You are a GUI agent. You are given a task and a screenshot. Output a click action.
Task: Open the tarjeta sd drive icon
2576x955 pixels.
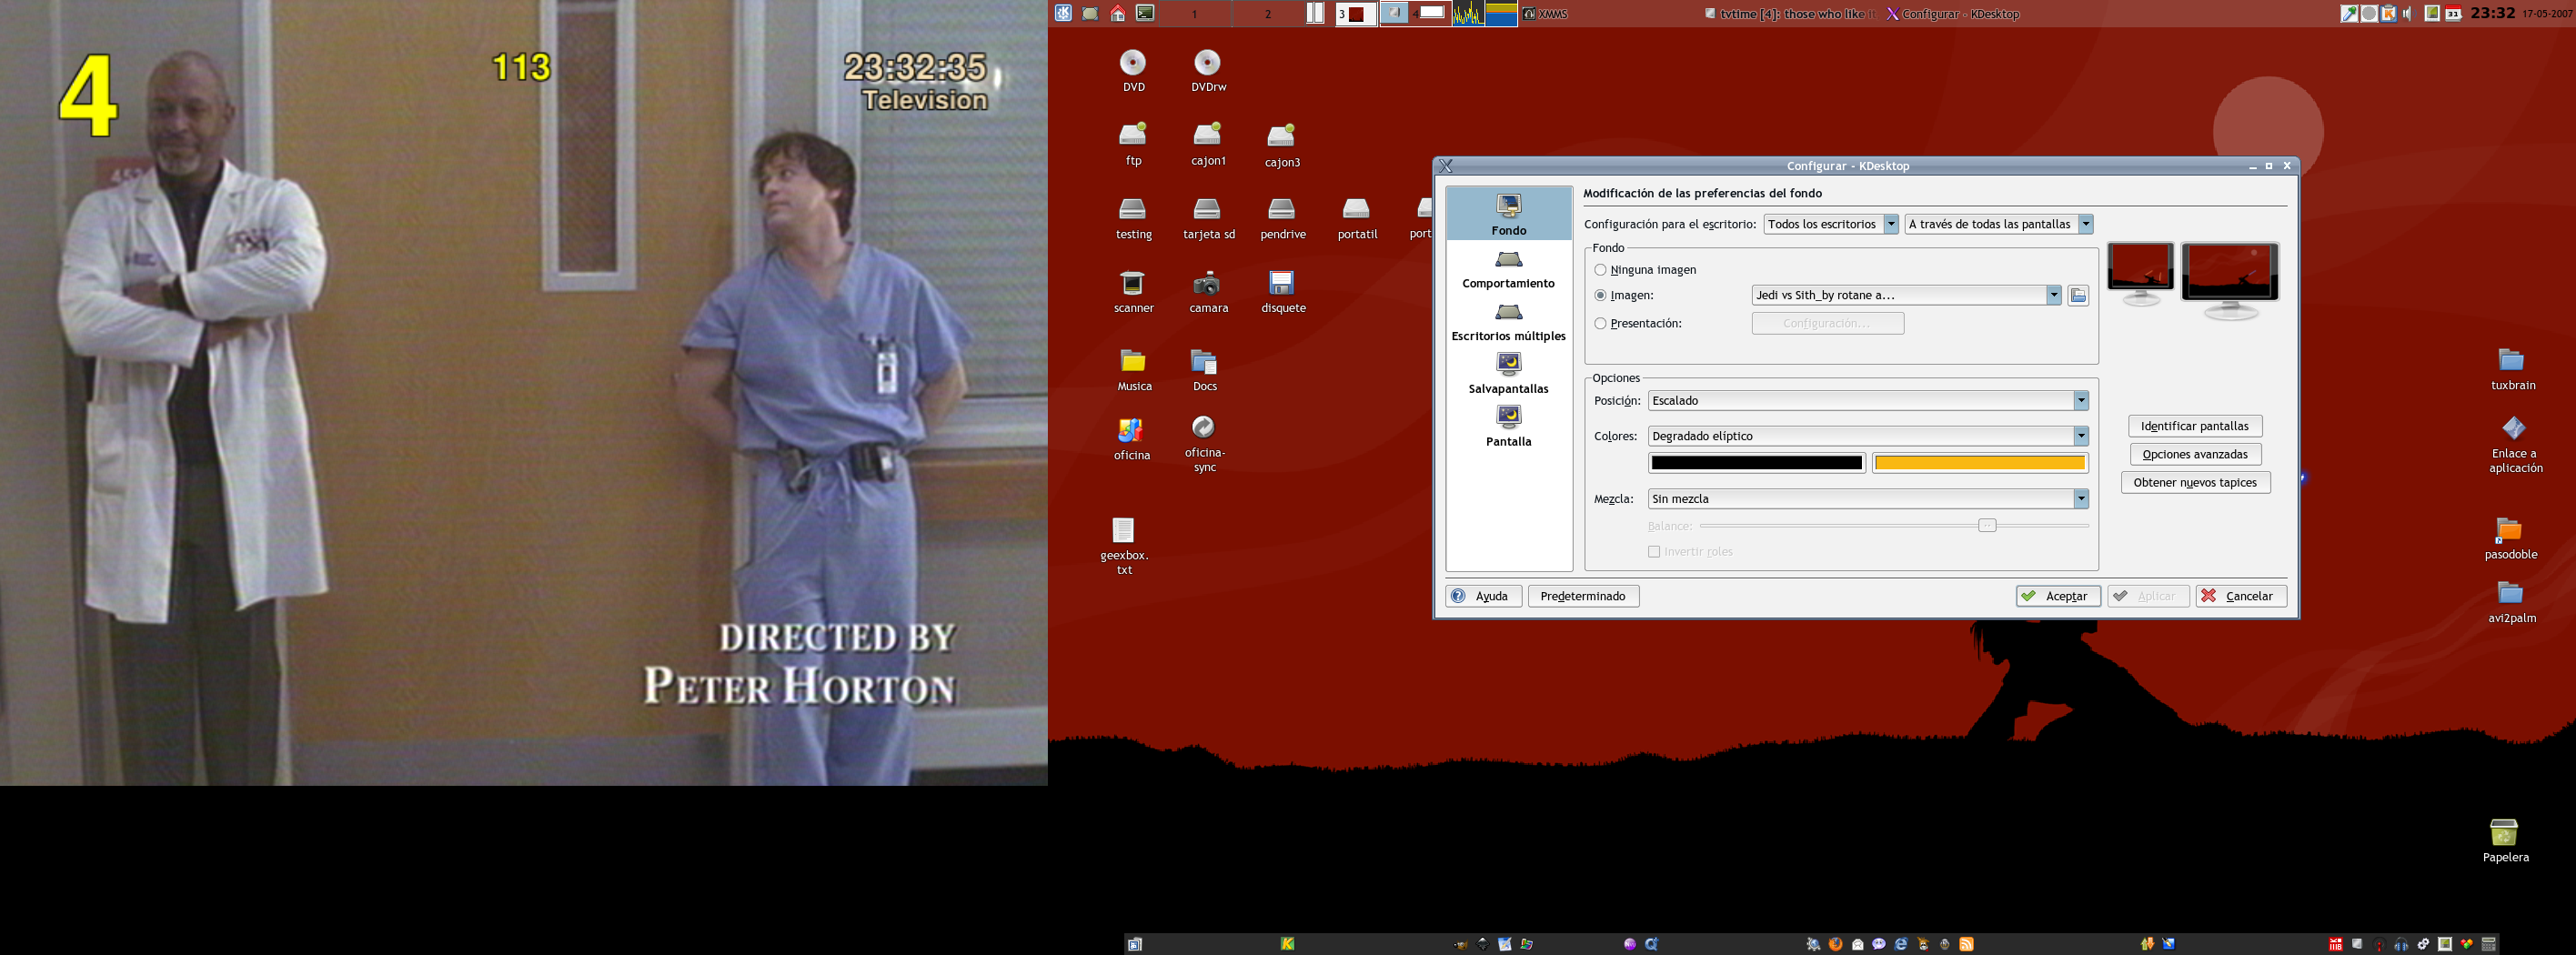coord(1208,218)
